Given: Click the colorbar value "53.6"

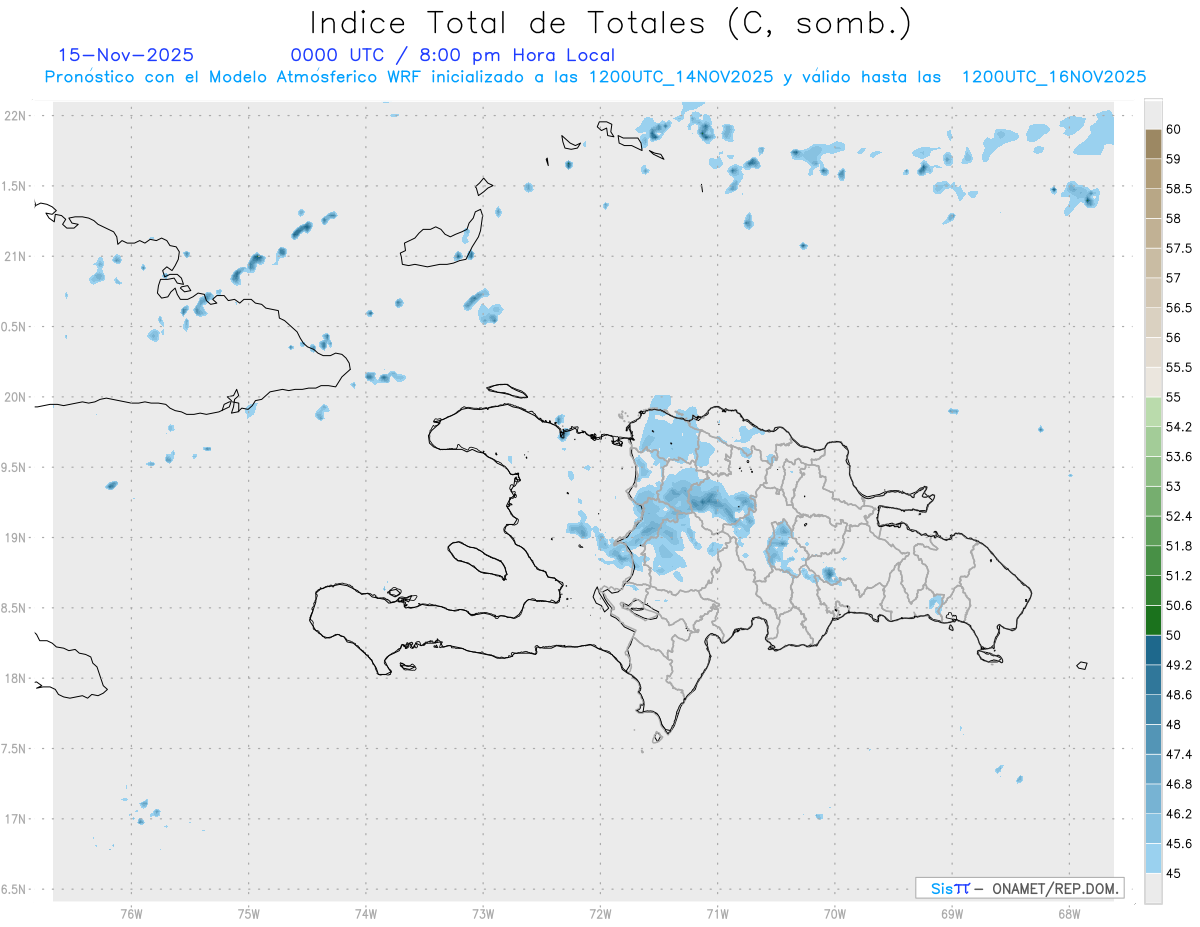Looking at the screenshot, I should pos(1179,457).
